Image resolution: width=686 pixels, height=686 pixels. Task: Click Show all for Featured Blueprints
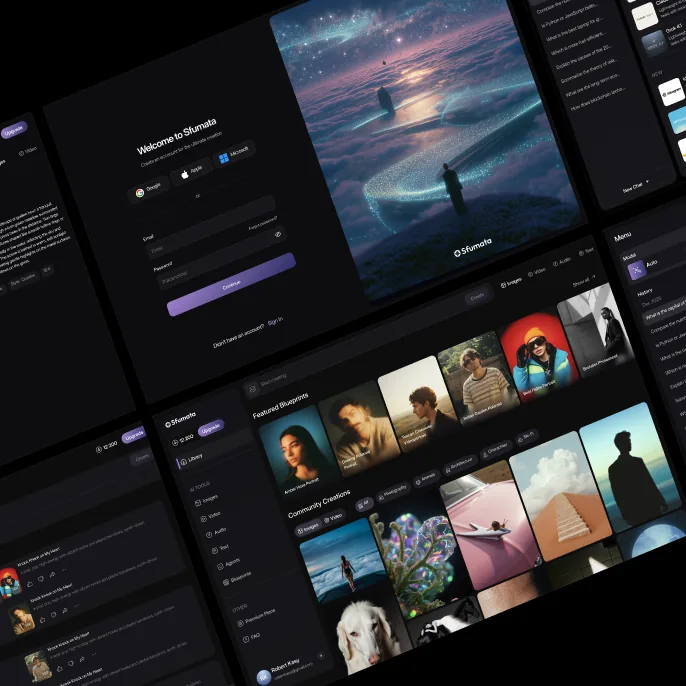pyautogui.click(x=584, y=281)
